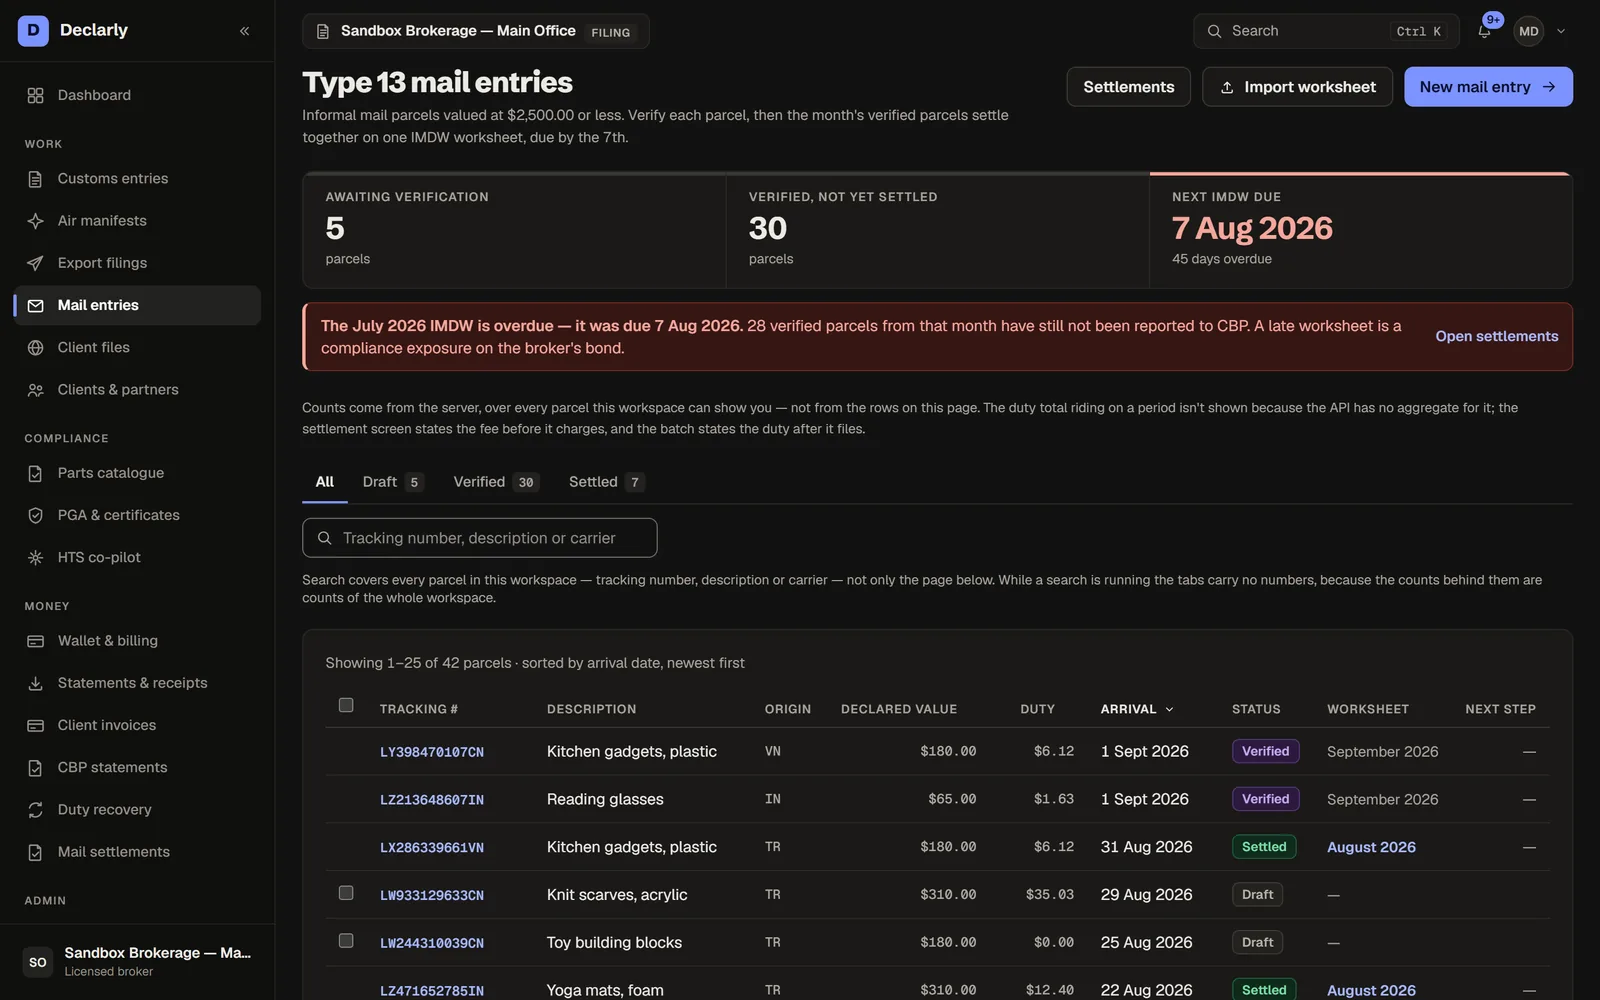Screen dimensions: 1600x1000
Task: Open the Sandbox Brokerage — Main Office workspace switcher
Action: tap(476, 31)
